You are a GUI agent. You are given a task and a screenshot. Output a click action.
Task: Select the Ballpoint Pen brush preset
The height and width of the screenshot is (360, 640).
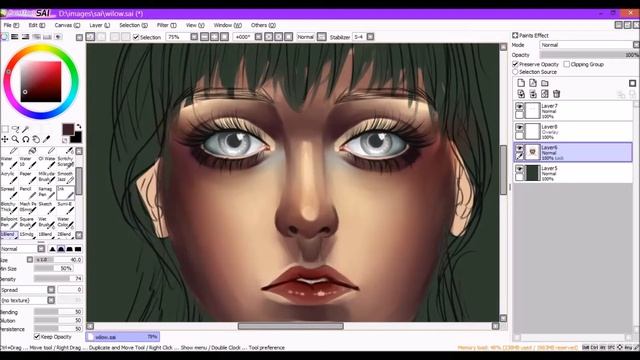(x=9, y=222)
